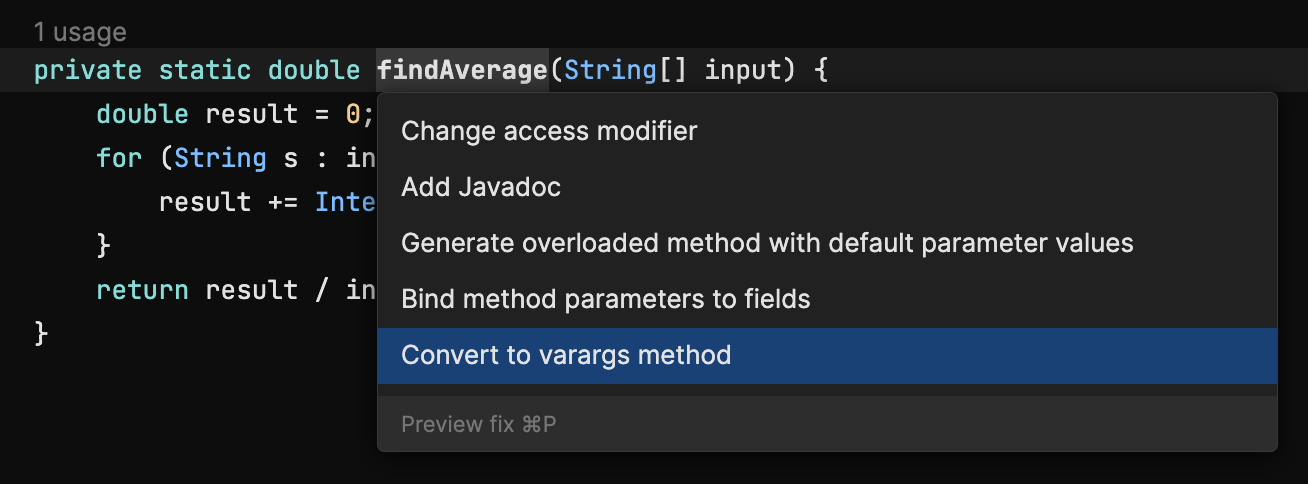Click the return keyword
This screenshot has width=1308, height=484.
(x=142, y=290)
